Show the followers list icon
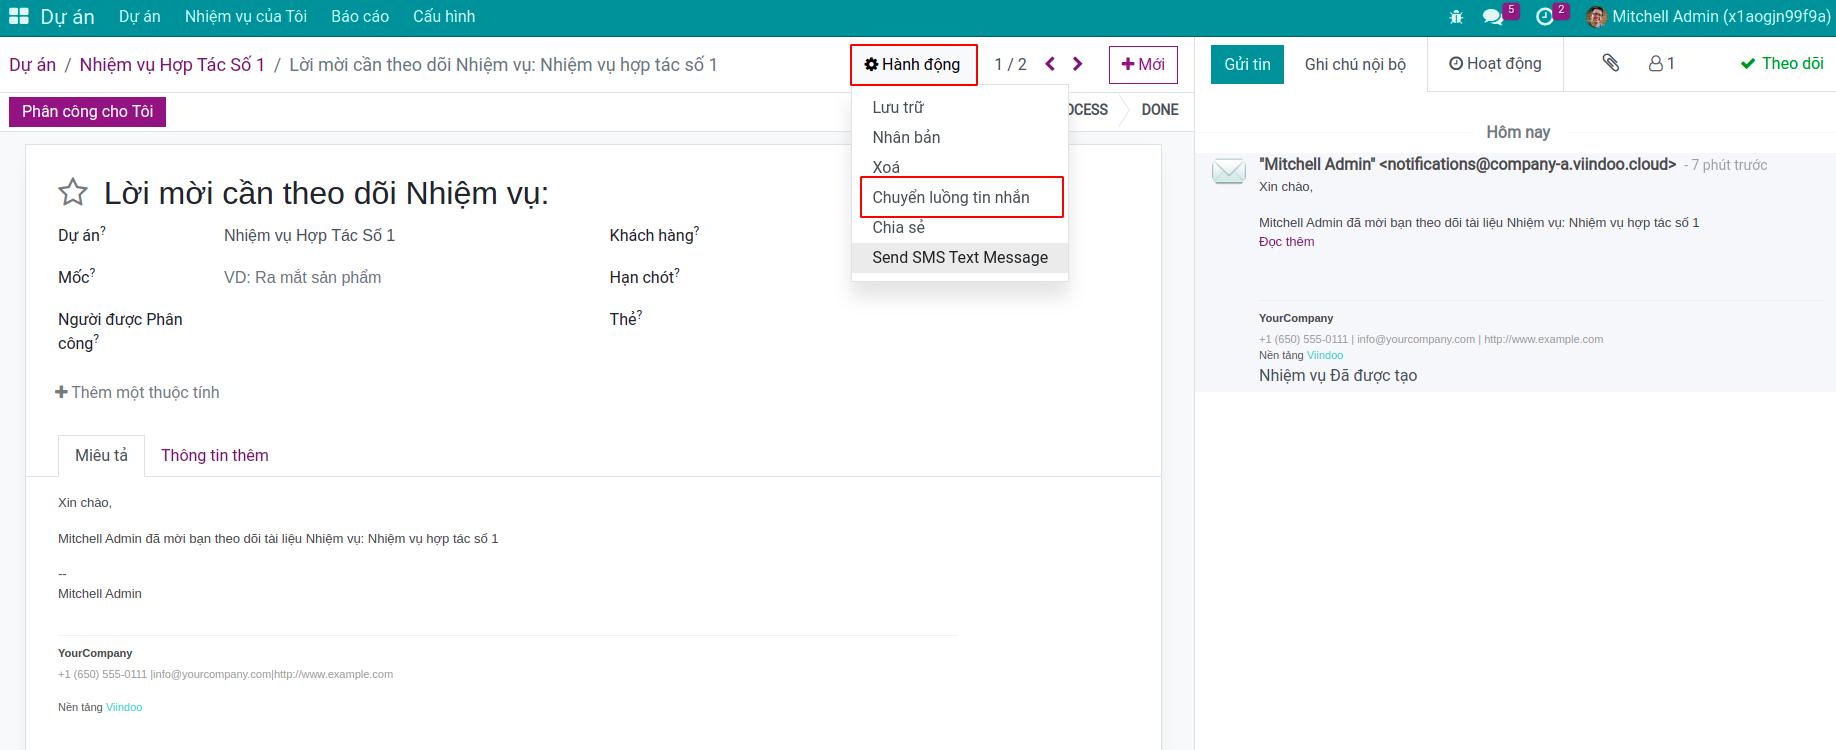 [1661, 63]
